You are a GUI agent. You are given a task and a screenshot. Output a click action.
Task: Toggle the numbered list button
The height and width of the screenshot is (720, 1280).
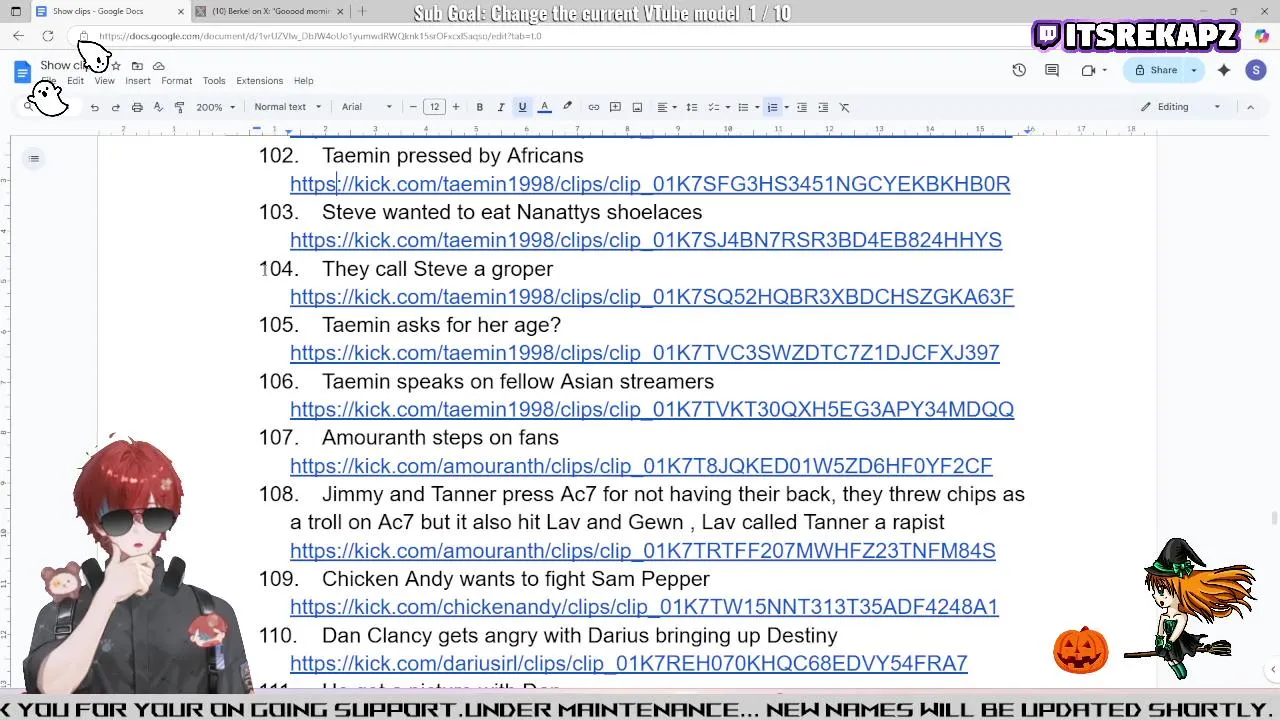pyautogui.click(x=772, y=107)
